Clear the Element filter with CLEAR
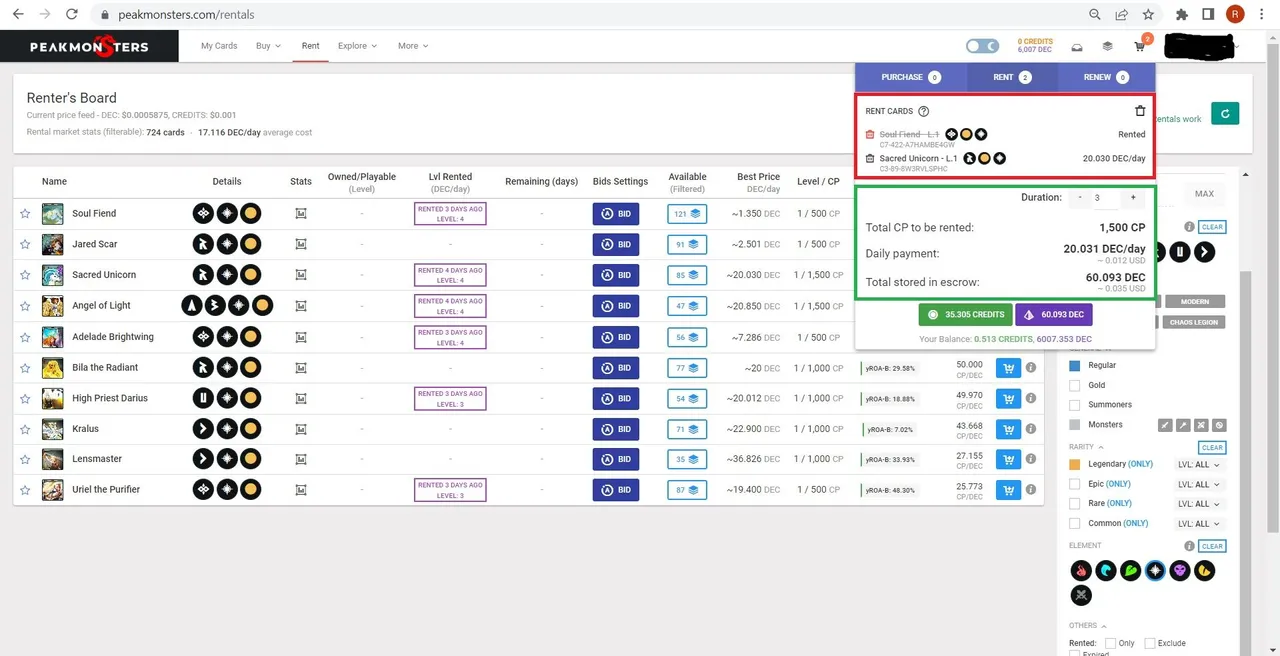The height and width of the screenshot is (656, 1280). point(1212,546)
